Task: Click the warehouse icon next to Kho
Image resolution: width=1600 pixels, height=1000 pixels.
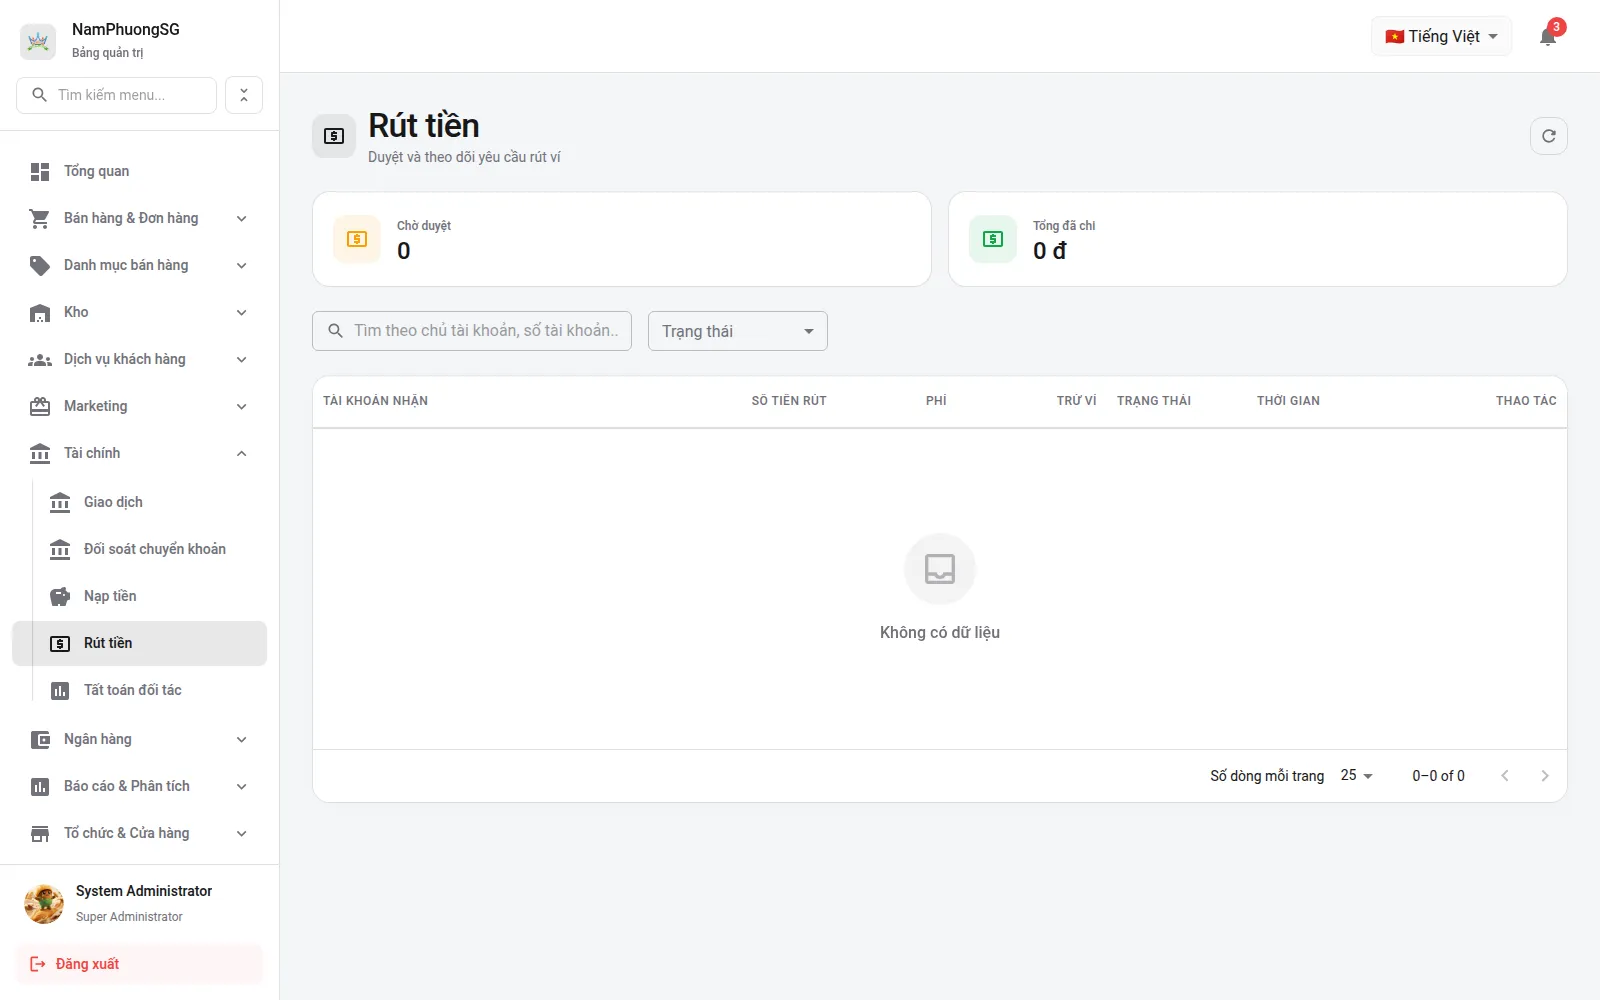Action: tap(40, 313)
